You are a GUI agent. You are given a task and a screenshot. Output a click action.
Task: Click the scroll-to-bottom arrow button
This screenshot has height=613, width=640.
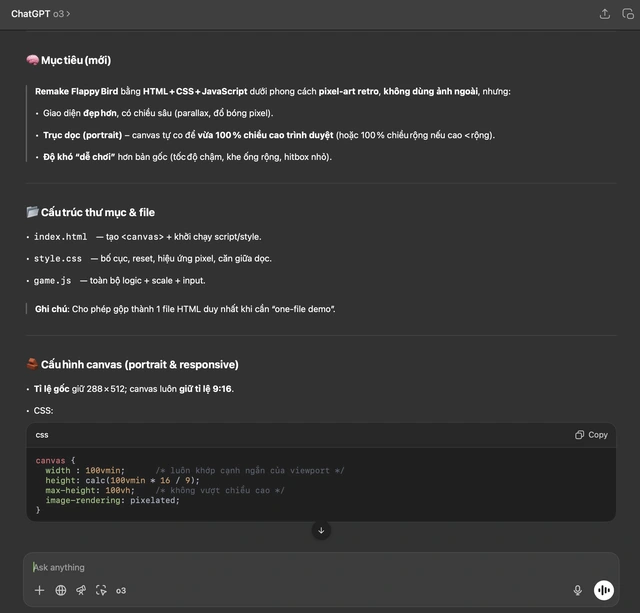320,530
